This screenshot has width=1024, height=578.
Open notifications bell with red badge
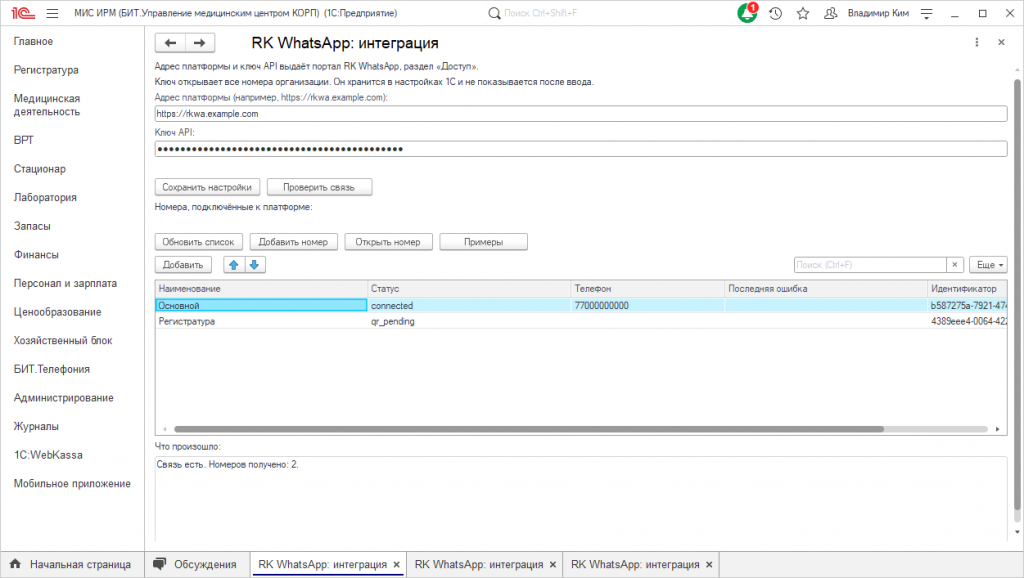(747, 12)
